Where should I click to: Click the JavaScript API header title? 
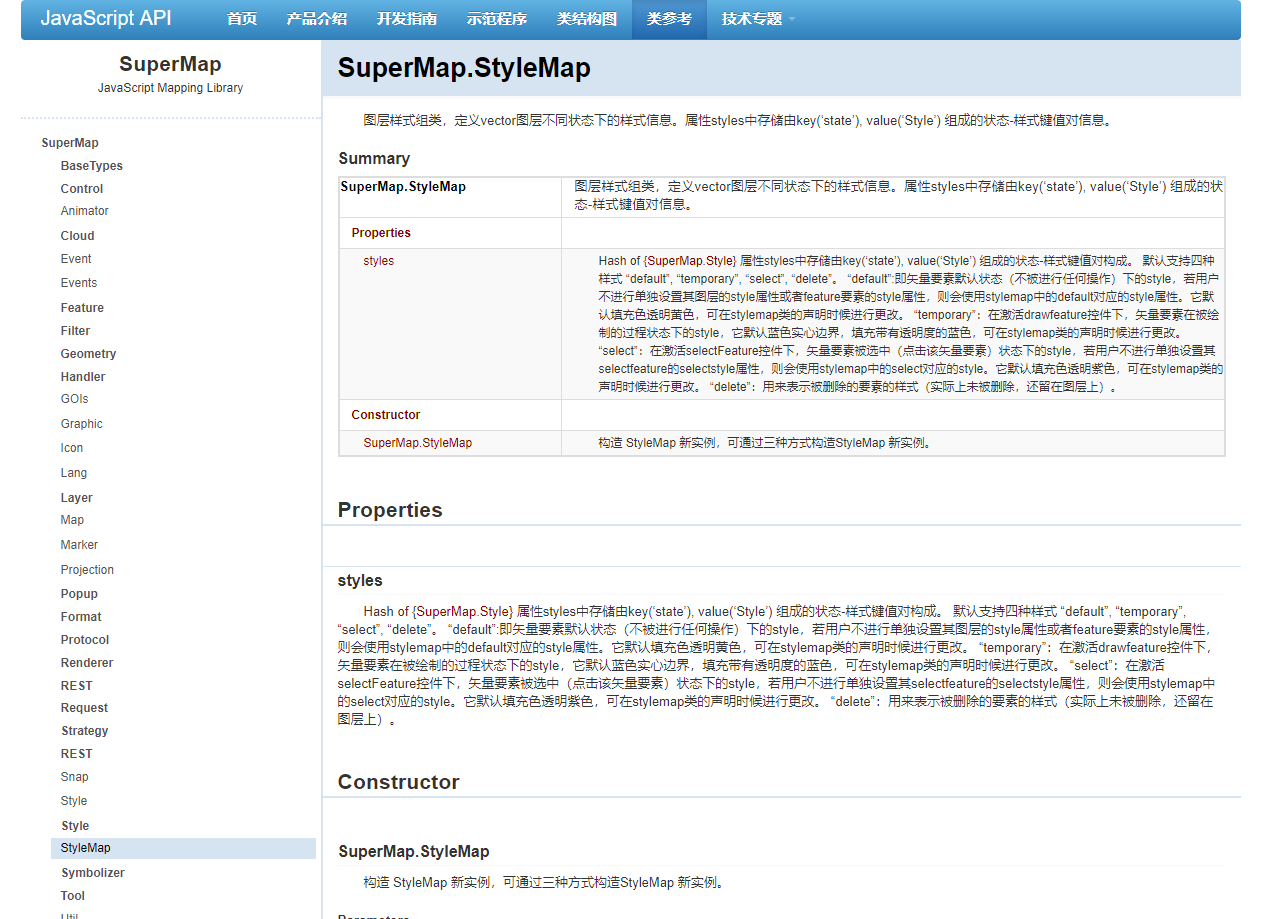point(106,19)
